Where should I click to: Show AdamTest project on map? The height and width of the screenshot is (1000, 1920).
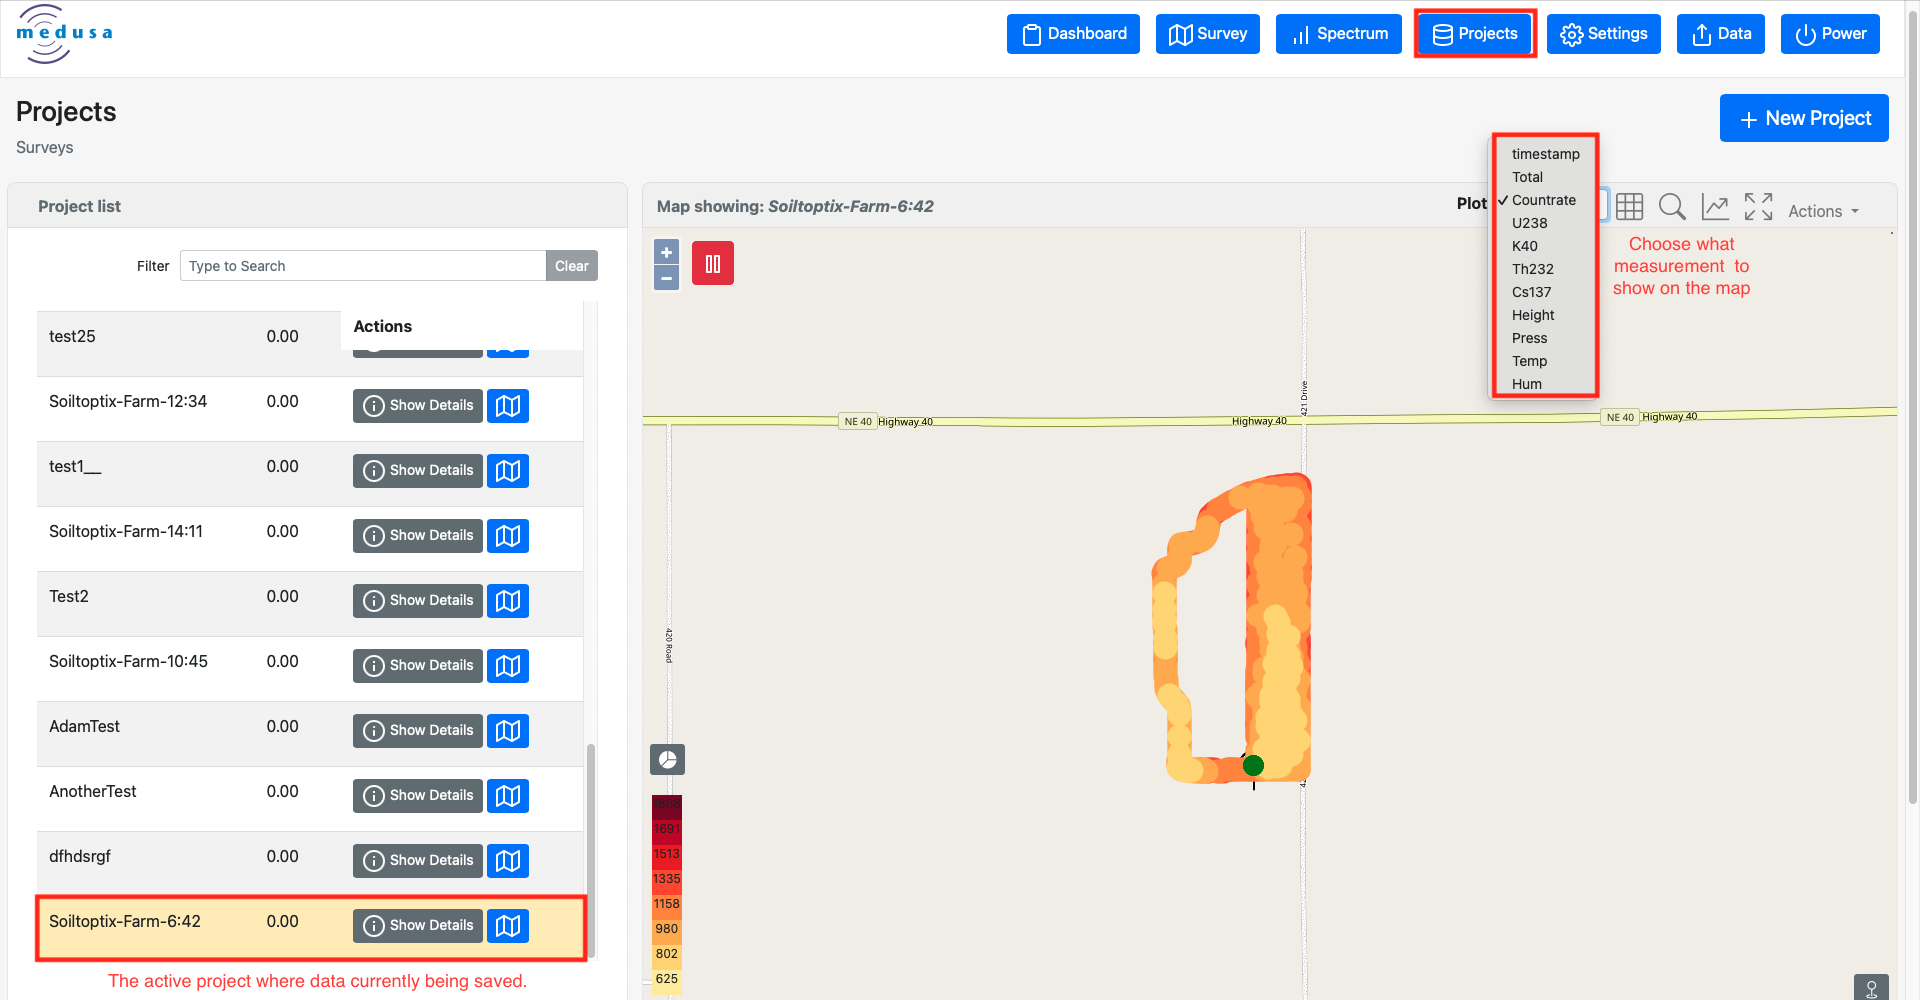[508, 731]
